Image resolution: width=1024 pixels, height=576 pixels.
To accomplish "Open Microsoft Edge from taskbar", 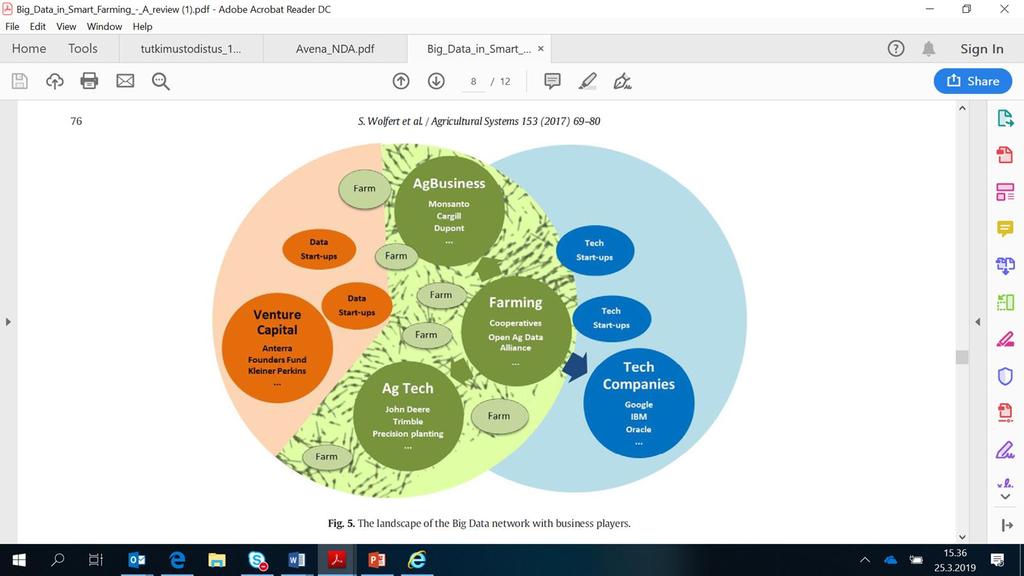I will tap(177, 560).
